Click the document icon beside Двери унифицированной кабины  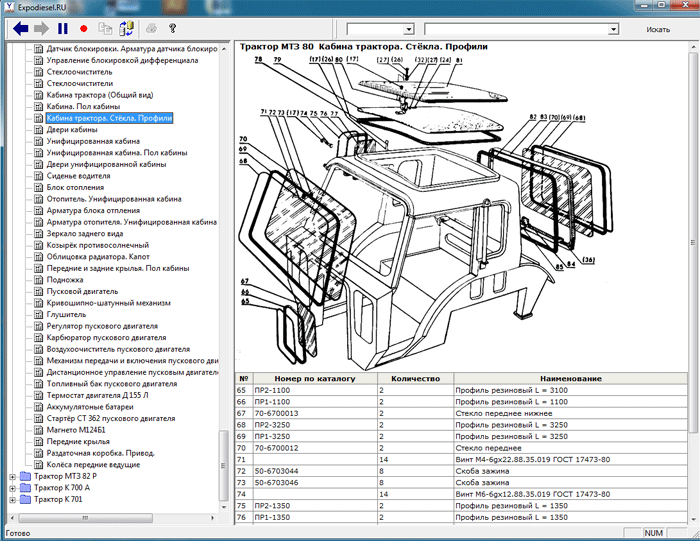pos(39,165)
